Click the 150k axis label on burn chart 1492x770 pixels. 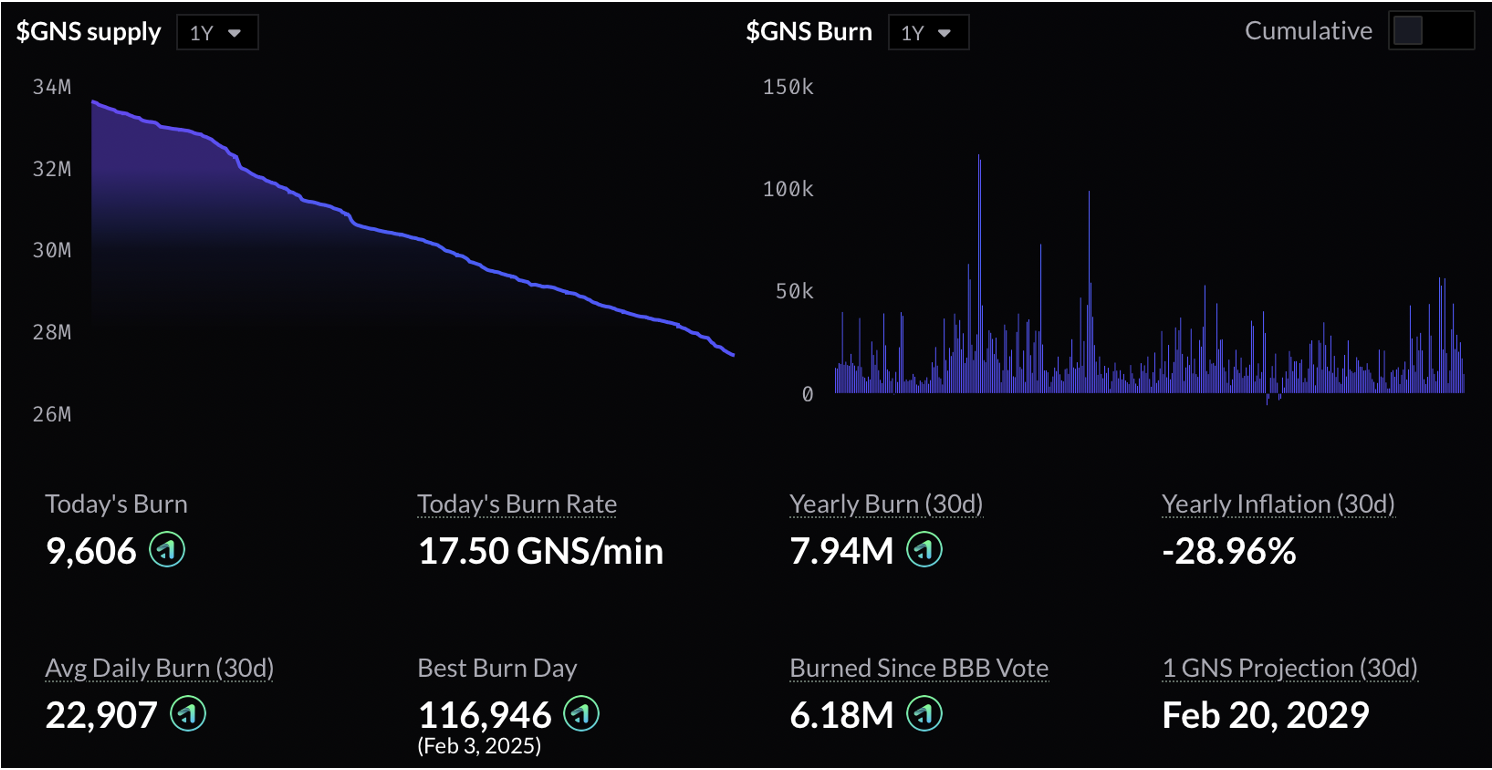pyautogui.click(x=788, y=87)
